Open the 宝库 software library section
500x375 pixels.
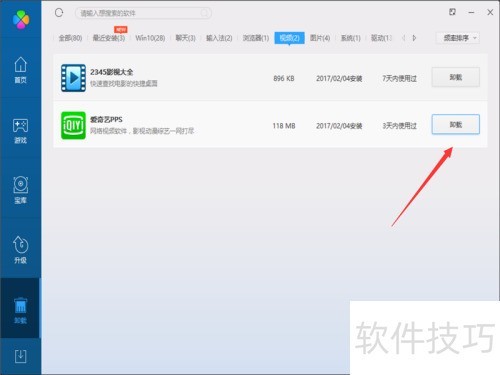(x=20, y=189)
